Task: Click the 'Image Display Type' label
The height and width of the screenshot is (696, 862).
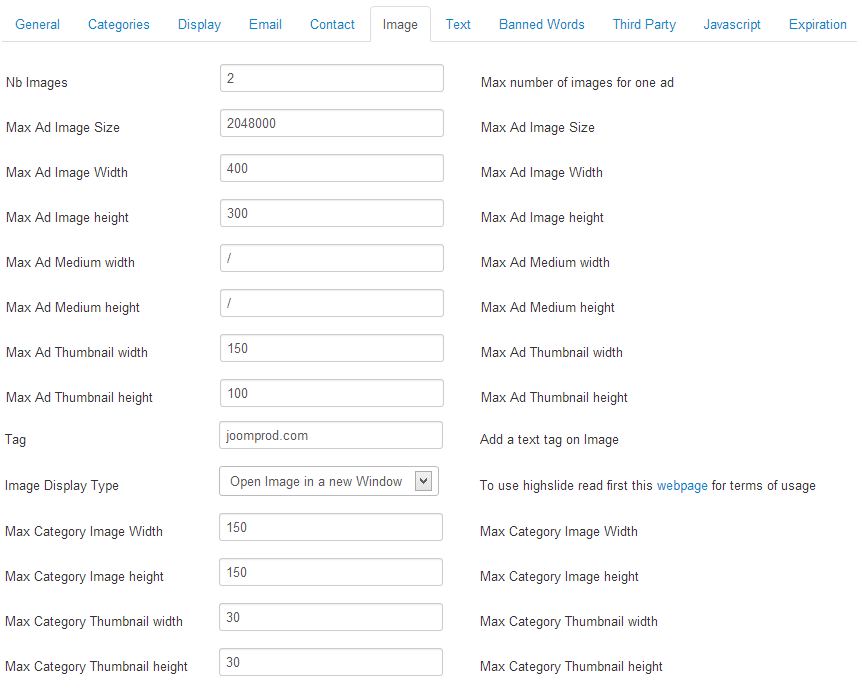Action: (x=62, y=486)
